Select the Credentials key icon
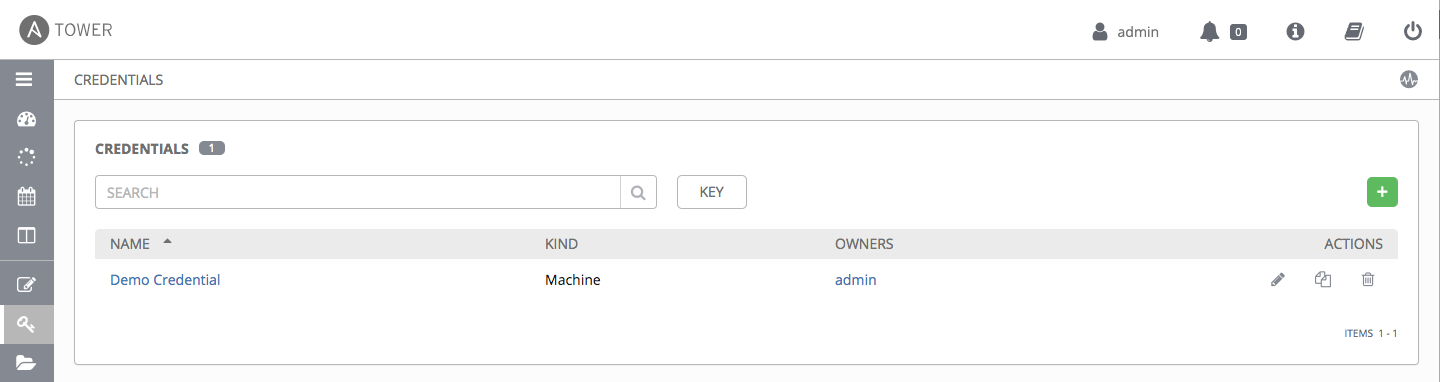Viewport: 1440px width, 382px height. 26,324
